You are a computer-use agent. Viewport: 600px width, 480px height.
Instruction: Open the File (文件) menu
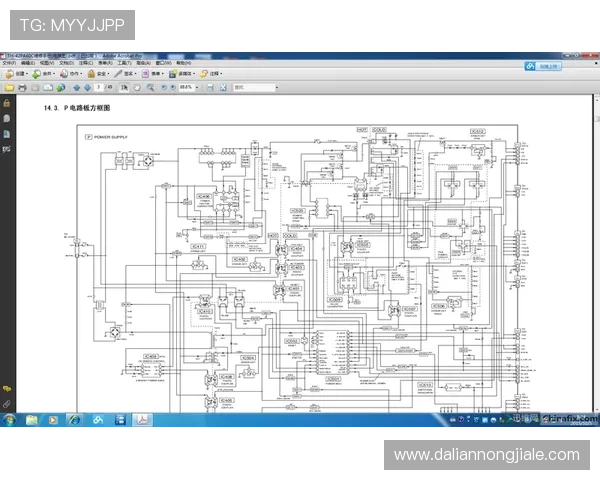tap(7, 63)
